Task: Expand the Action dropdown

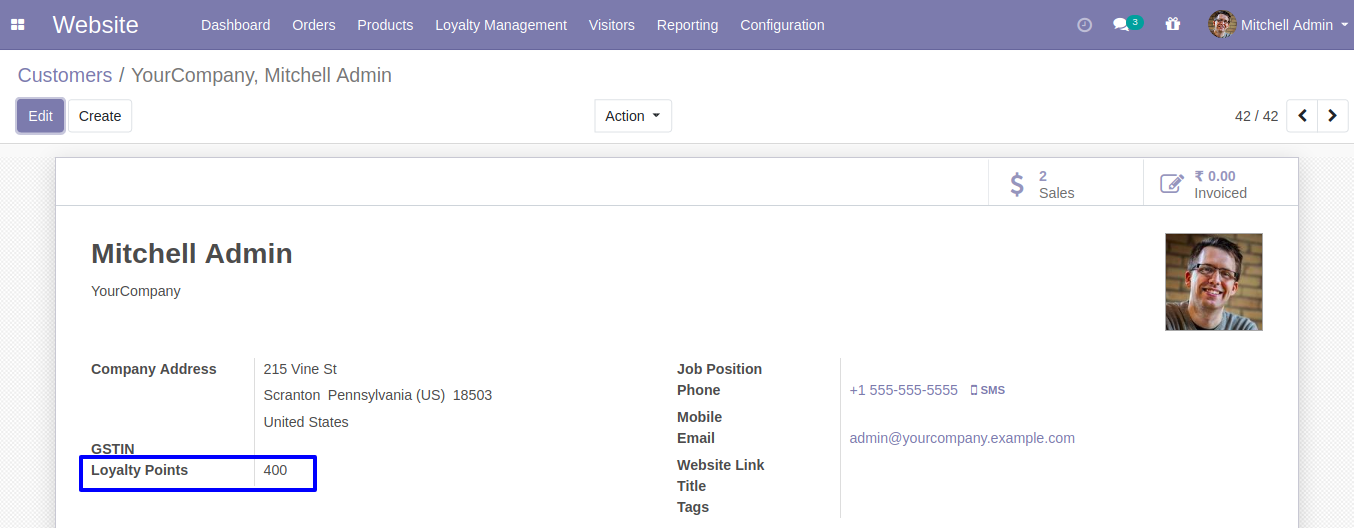Action: point(632,116)
